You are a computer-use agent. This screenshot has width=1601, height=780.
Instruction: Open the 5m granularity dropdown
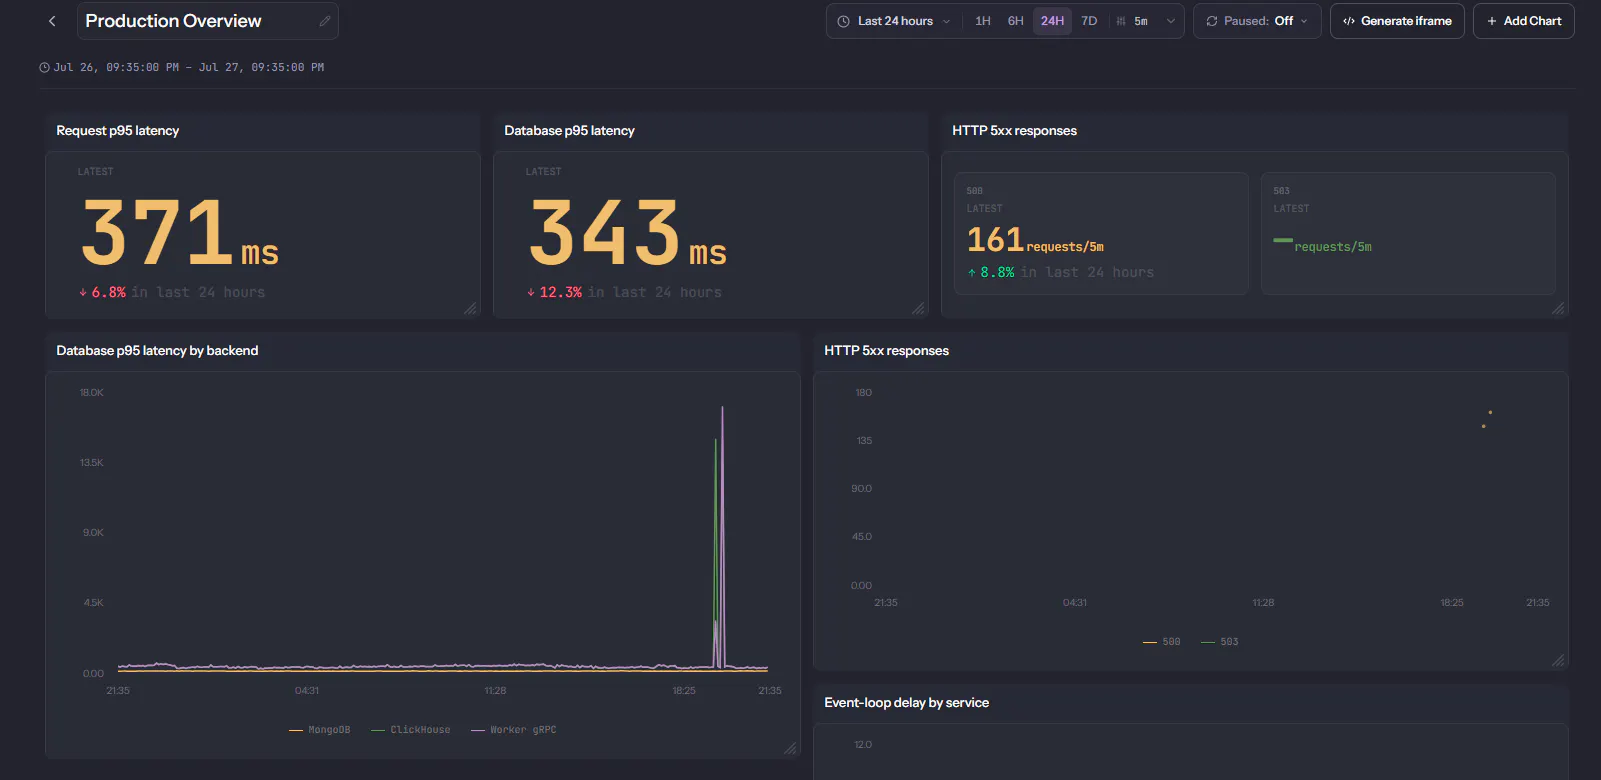[1145, 21]
